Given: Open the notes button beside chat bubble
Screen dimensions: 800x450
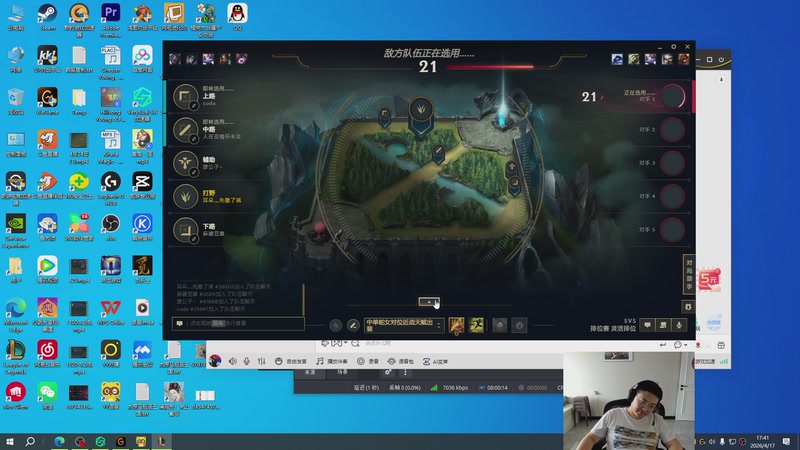Looking at the screenshot, I should point(663,325).
